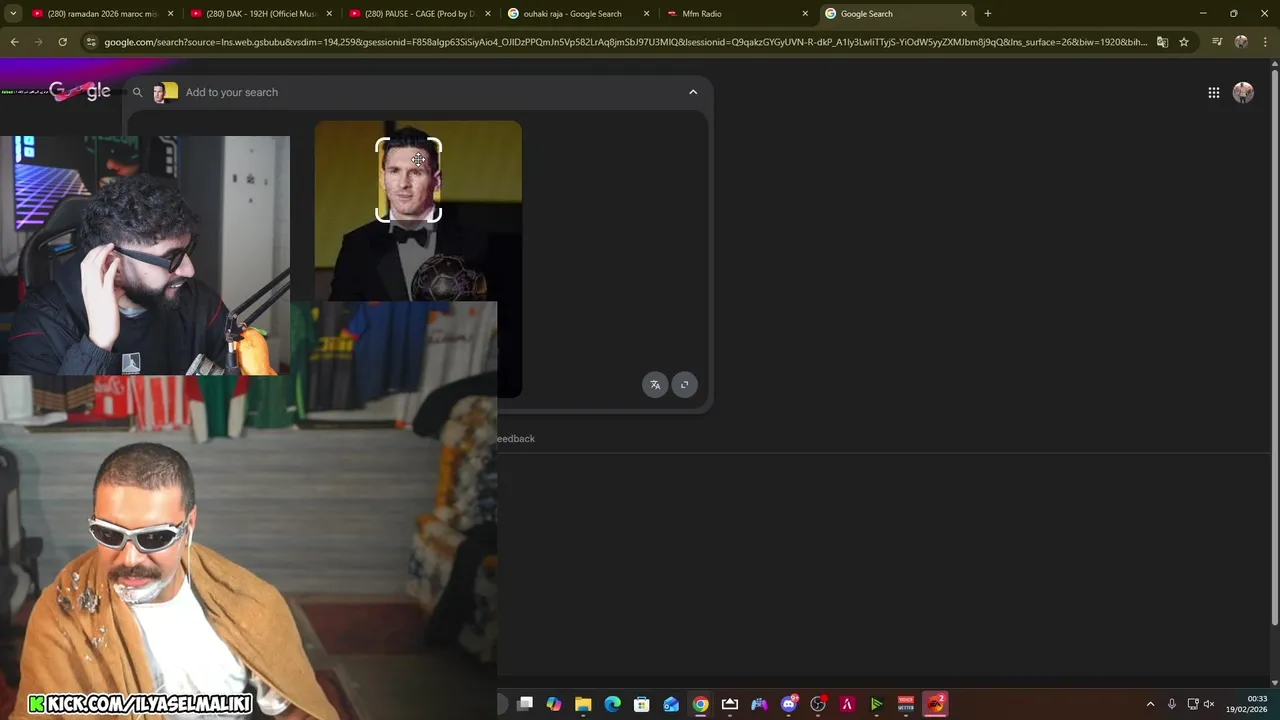View site information icon in address bar
The image size is (1280, 720).
click(91, 42)
